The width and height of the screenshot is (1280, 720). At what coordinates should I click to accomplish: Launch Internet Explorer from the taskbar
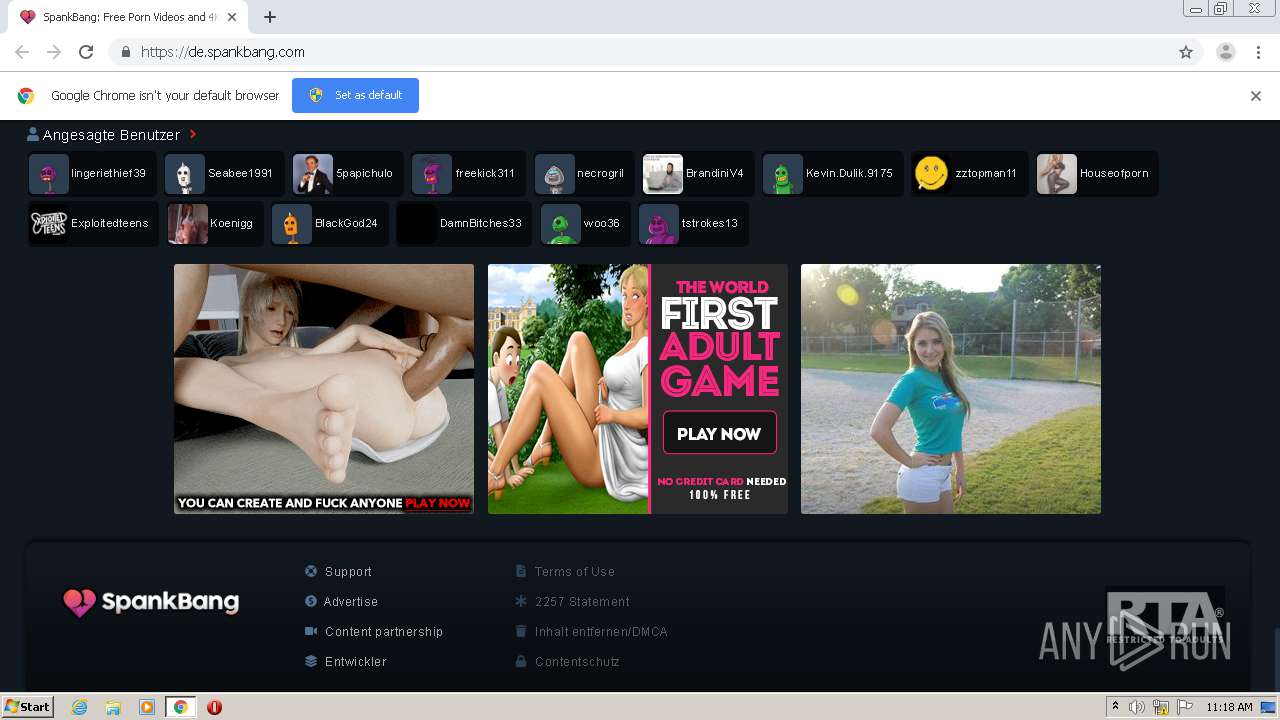click(x=80, y=707)
